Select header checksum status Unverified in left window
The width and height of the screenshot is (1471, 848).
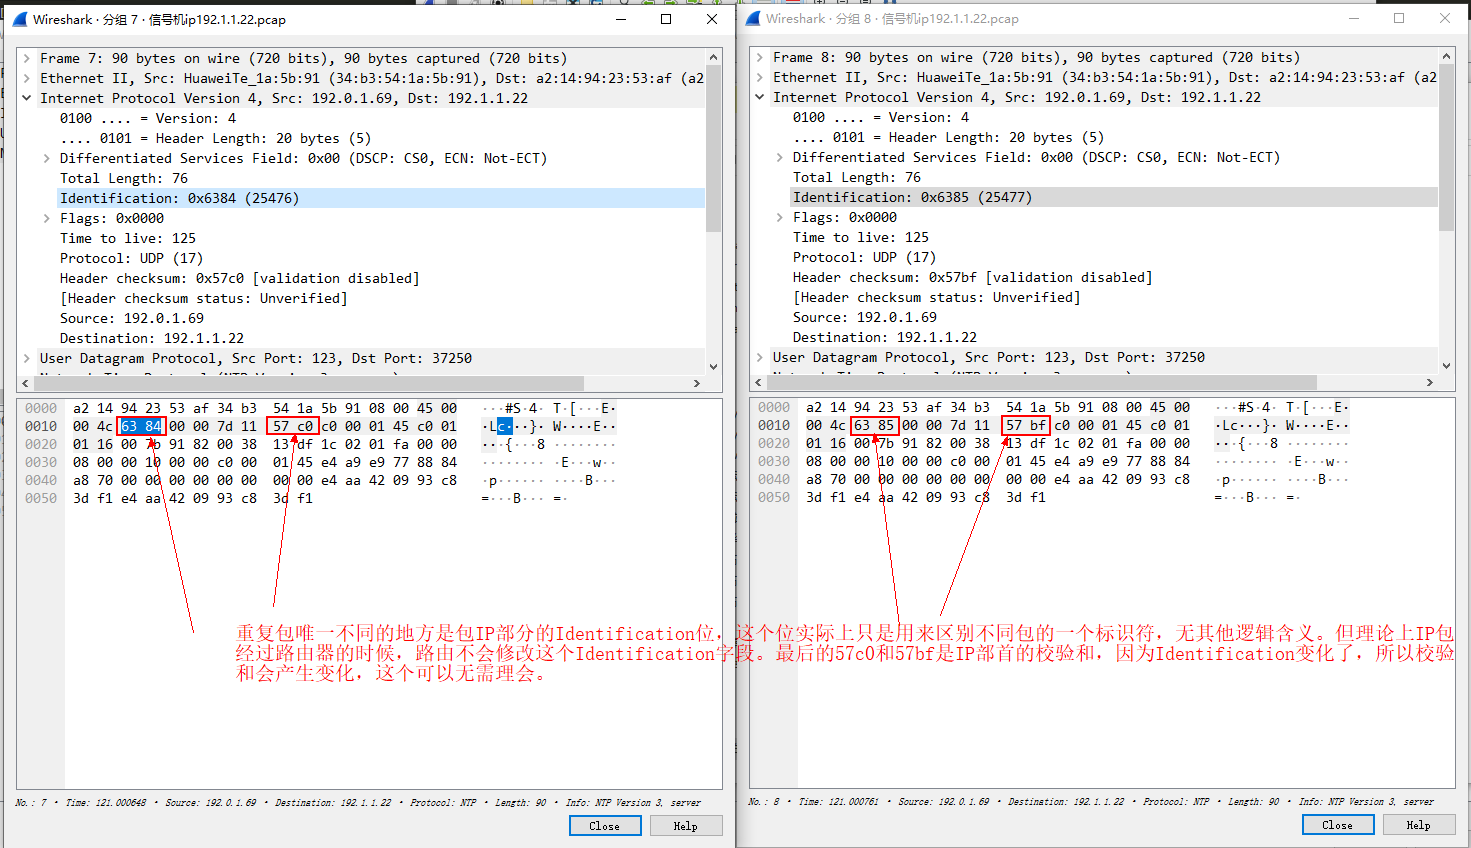(203, 298)
